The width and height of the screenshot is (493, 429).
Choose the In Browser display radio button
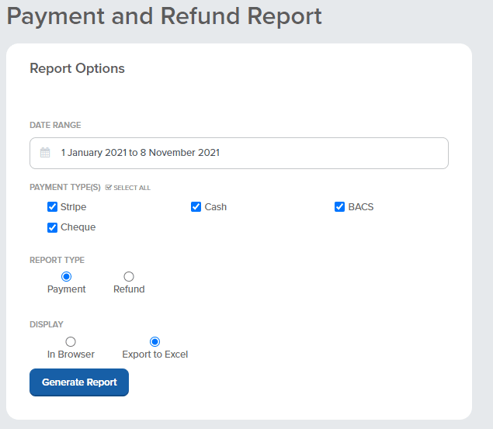(x=71, y=342)
